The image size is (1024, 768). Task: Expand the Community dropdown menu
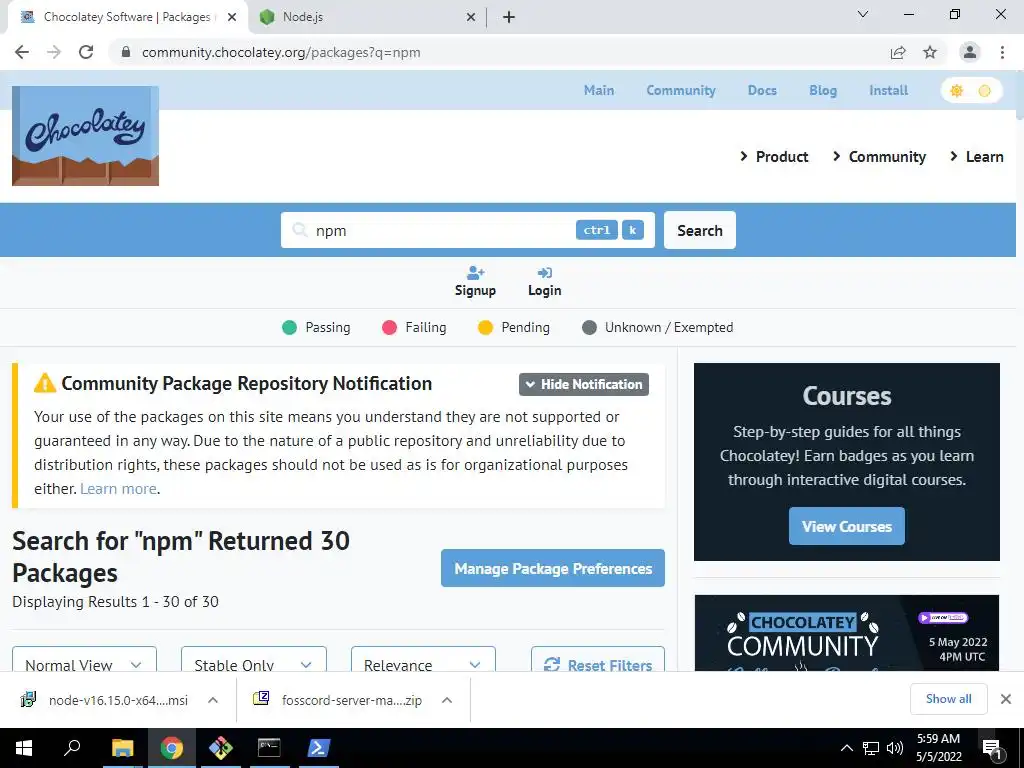click(x=879, y=157)
